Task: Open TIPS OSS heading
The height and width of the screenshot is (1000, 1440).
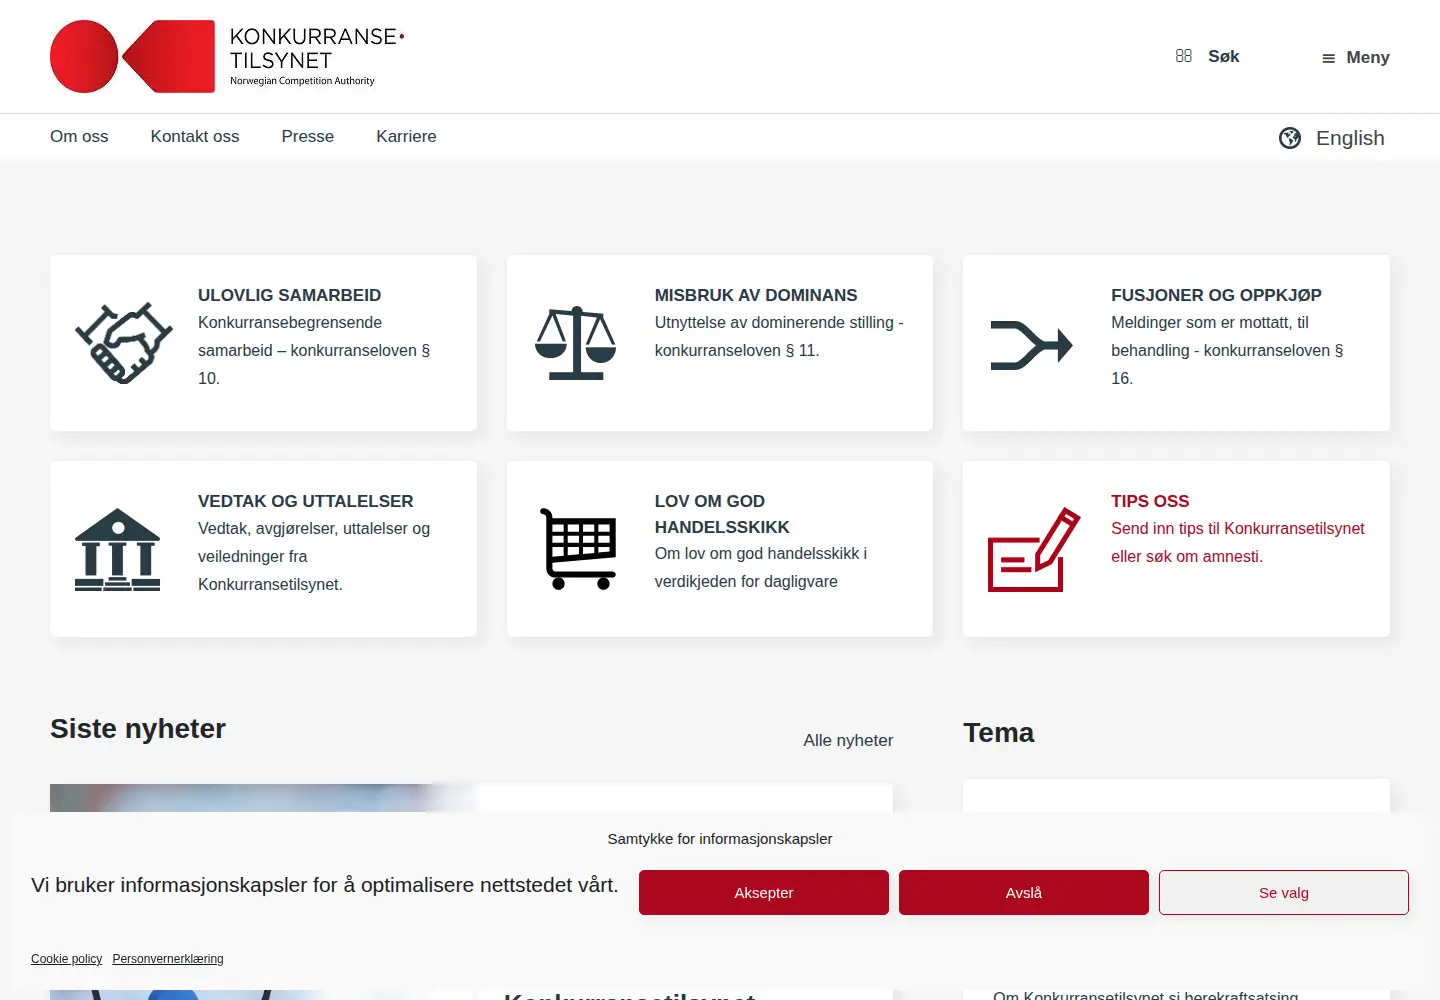Action: click(x=1150, y=502)
